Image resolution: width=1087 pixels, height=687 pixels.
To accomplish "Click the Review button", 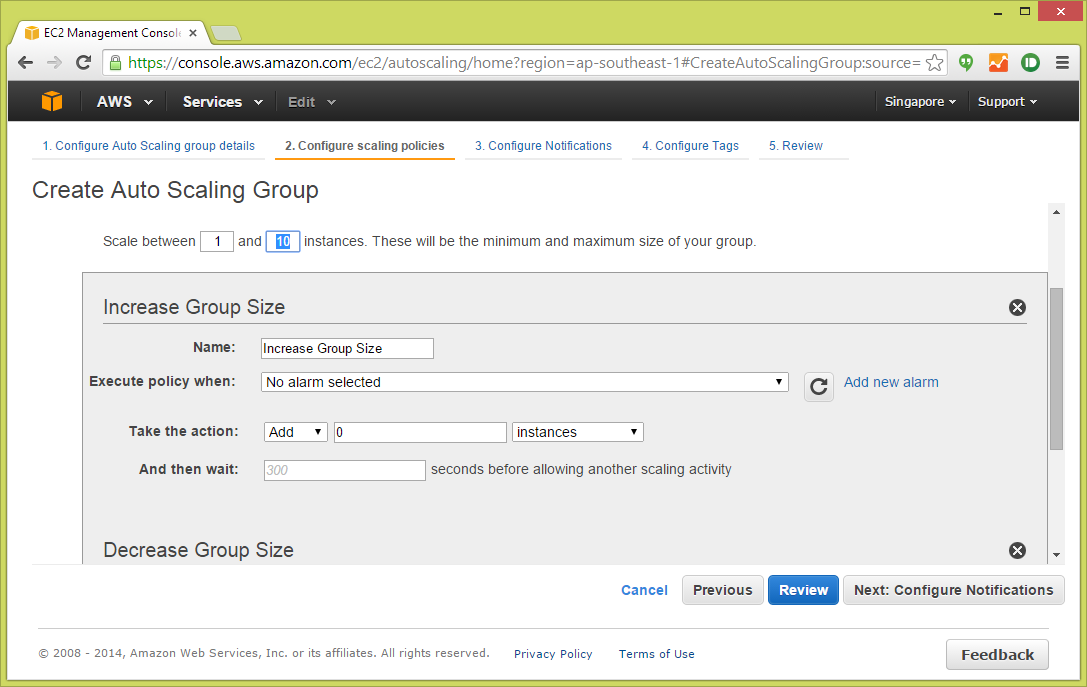I will 803,590.
